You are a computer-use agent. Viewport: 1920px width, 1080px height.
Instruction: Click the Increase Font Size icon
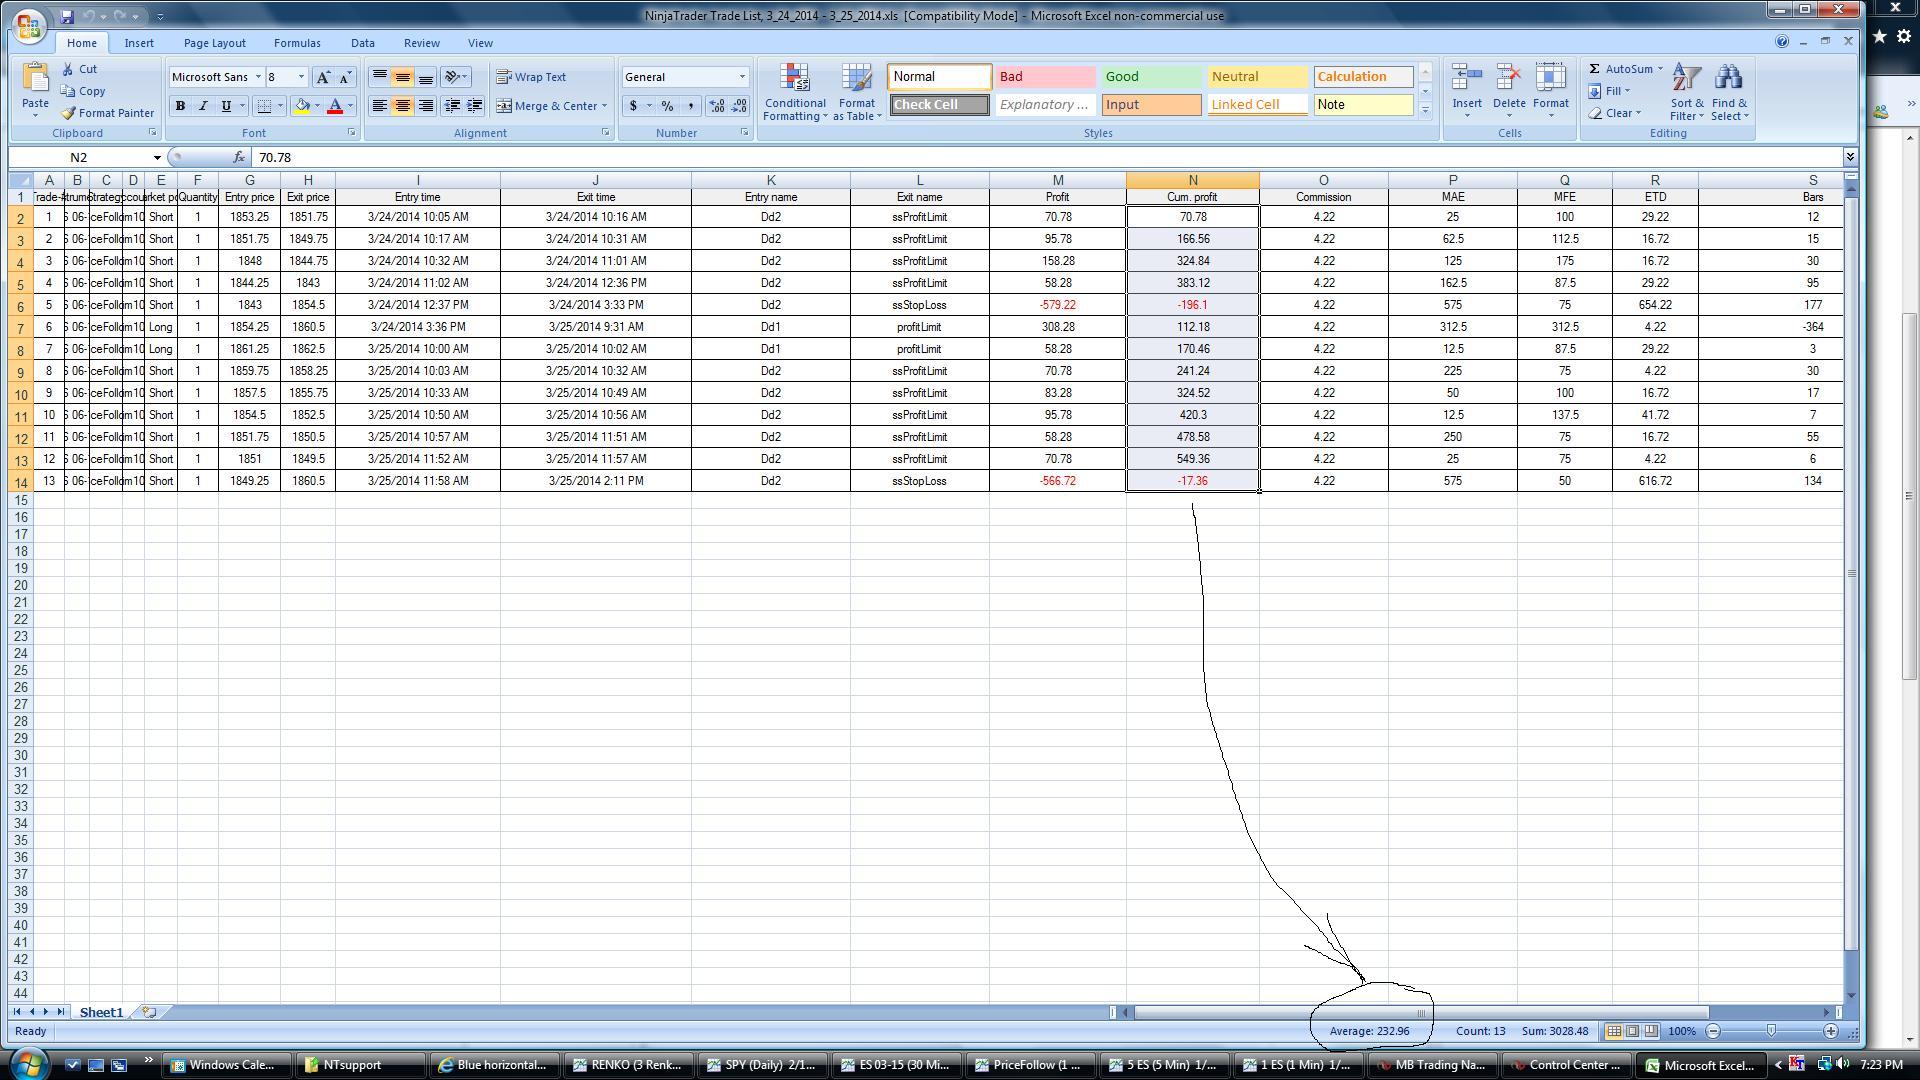point(323,77)
